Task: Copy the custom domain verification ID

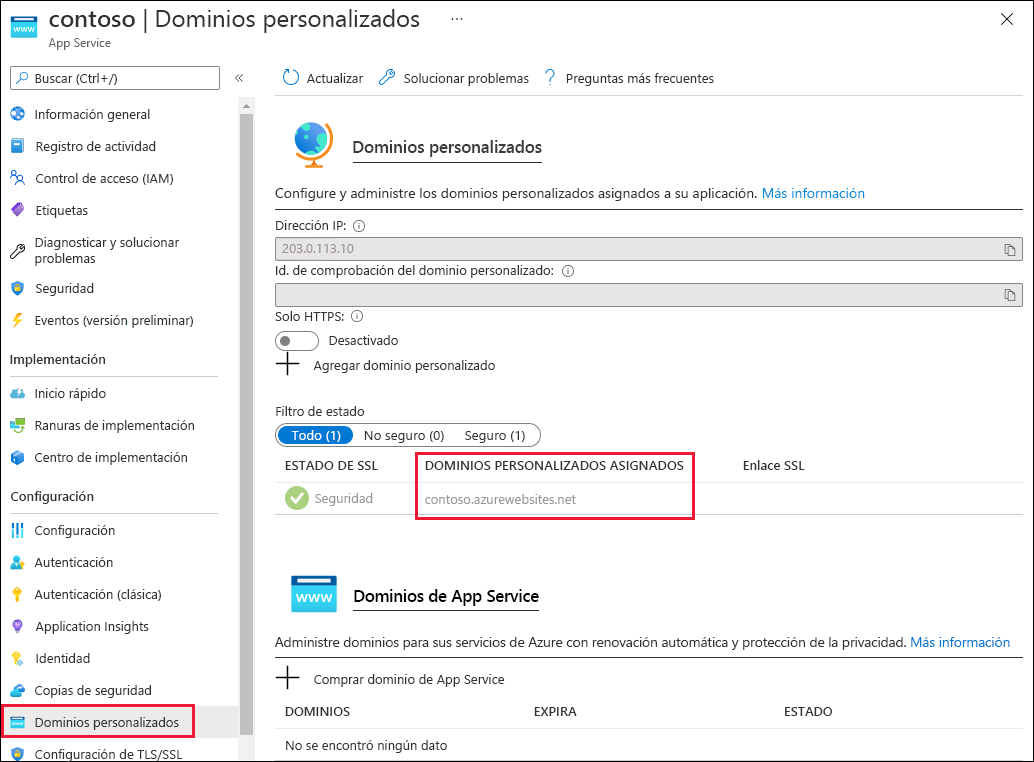Action: 1010,294
